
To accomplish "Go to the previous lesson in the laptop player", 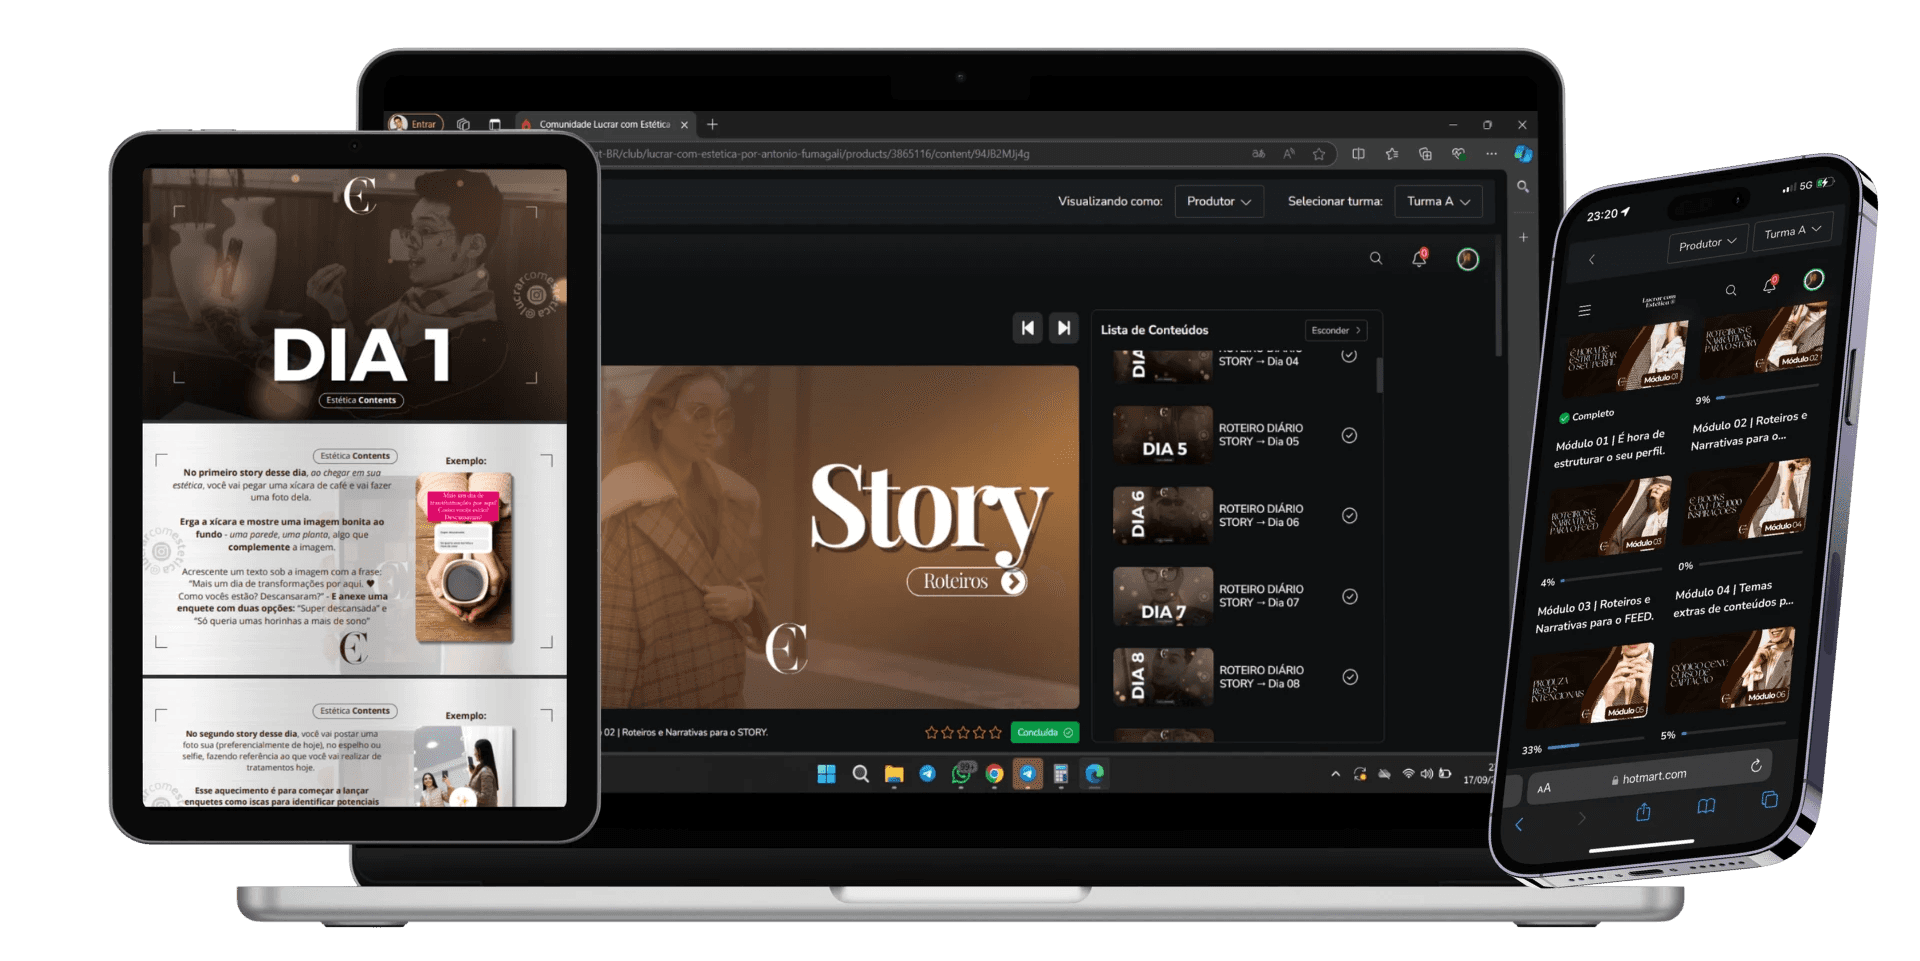I will [1028, 328].
